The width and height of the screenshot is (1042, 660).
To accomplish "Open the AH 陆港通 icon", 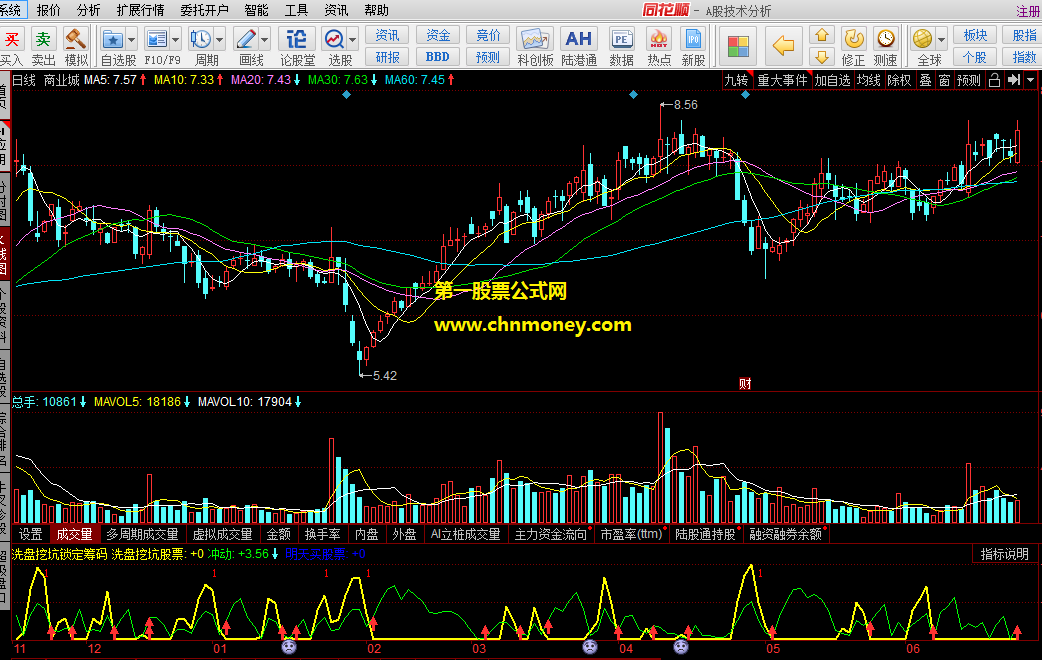I will (578, 40).
